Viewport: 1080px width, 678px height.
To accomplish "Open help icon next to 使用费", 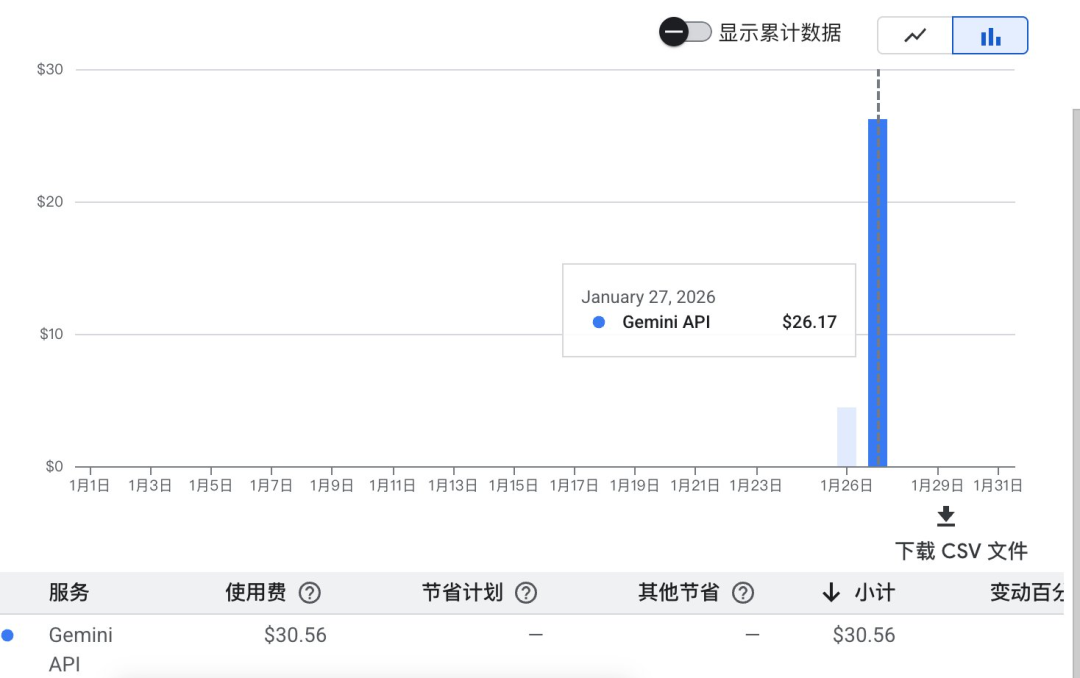I will point(309,593).
